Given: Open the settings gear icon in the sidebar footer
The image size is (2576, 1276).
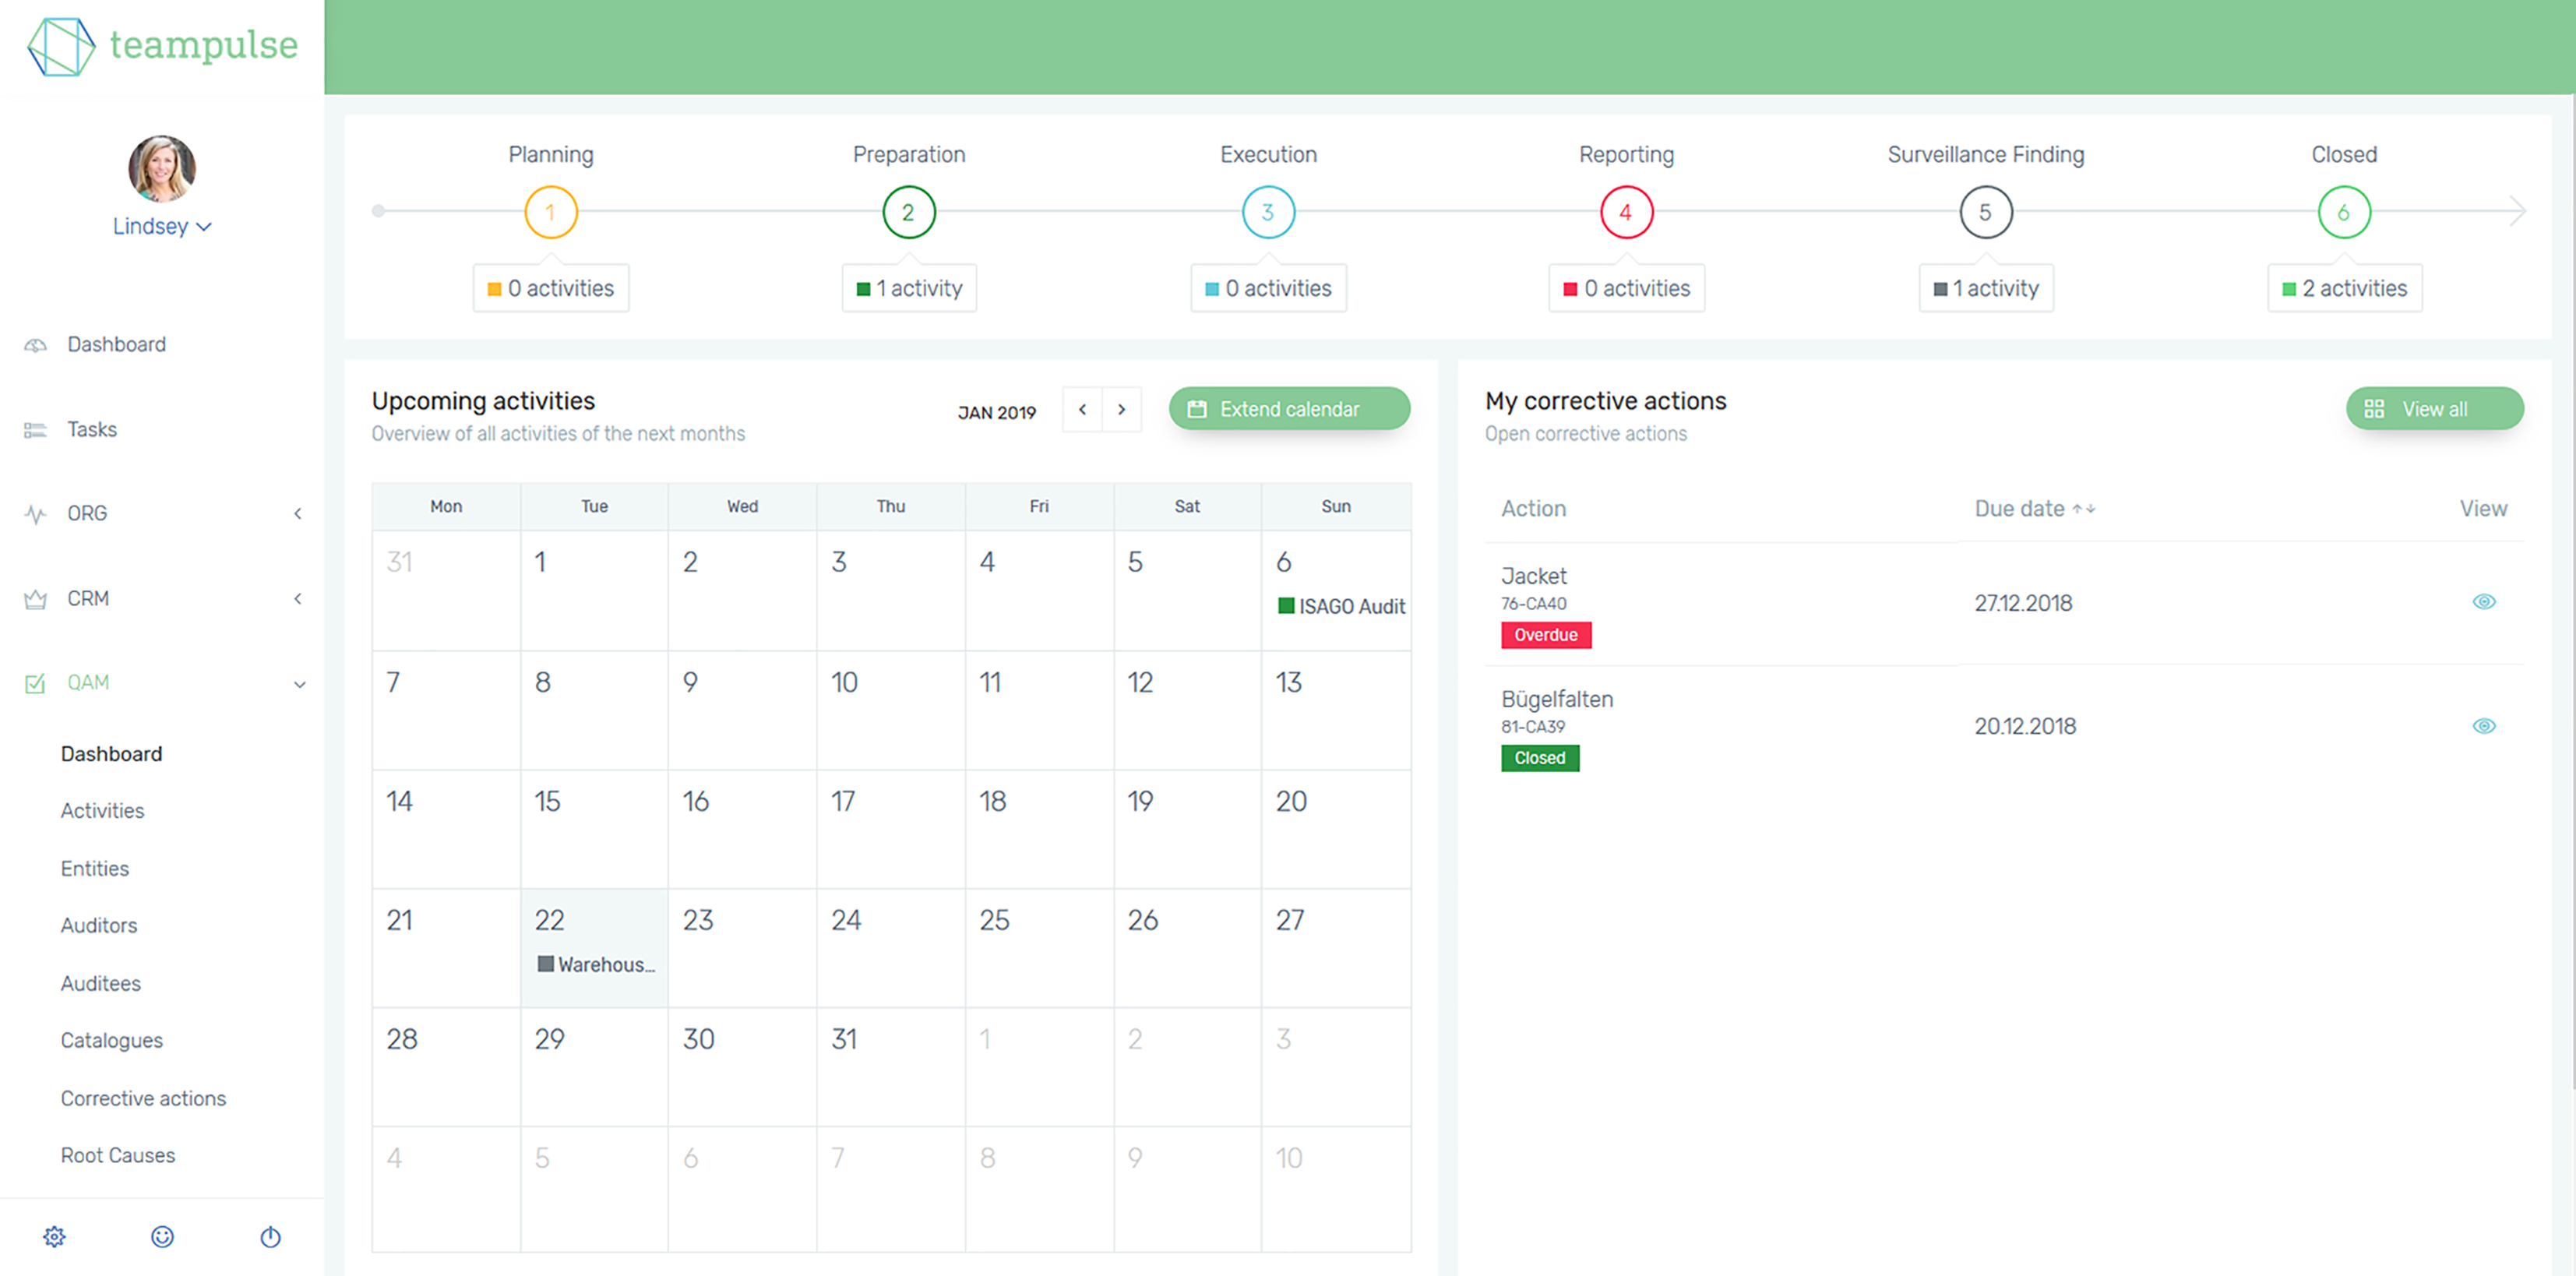Looking at the screenshot, I should tap(54, 1237).
